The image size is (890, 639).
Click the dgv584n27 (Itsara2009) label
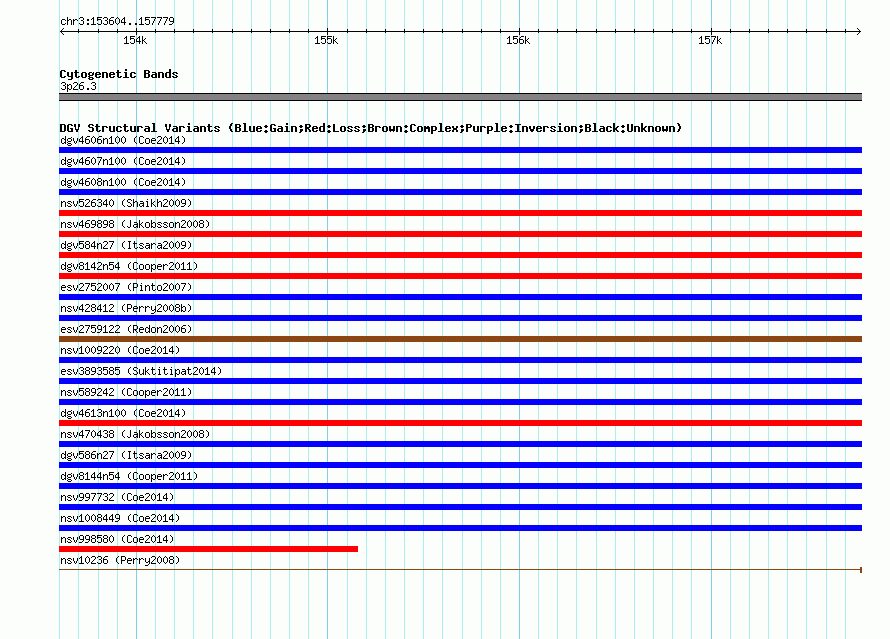[126, 245]
